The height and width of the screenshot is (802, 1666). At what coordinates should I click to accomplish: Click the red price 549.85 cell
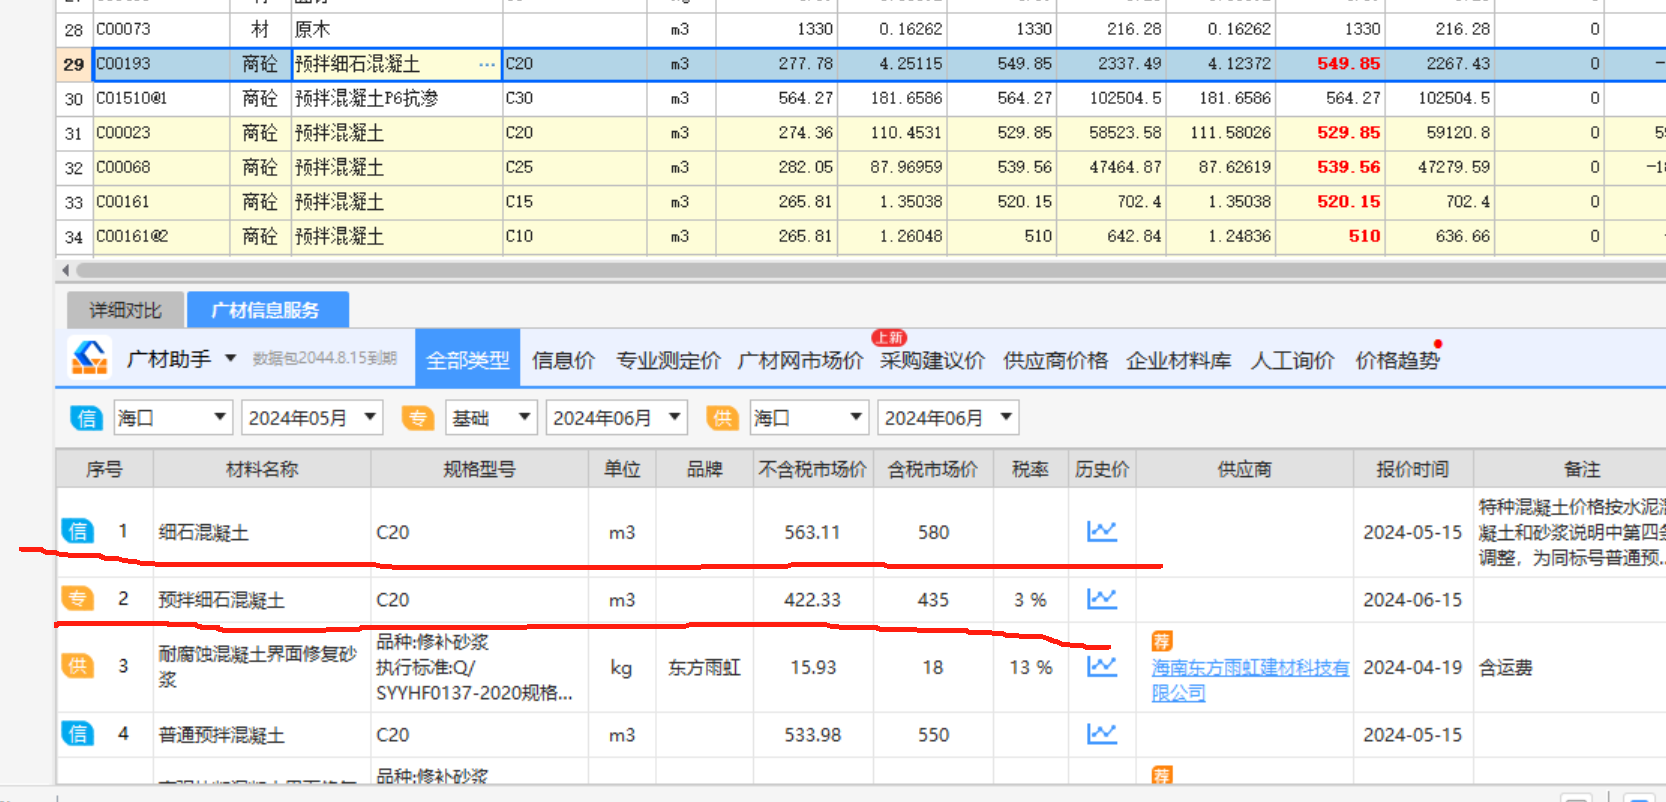1330,64
